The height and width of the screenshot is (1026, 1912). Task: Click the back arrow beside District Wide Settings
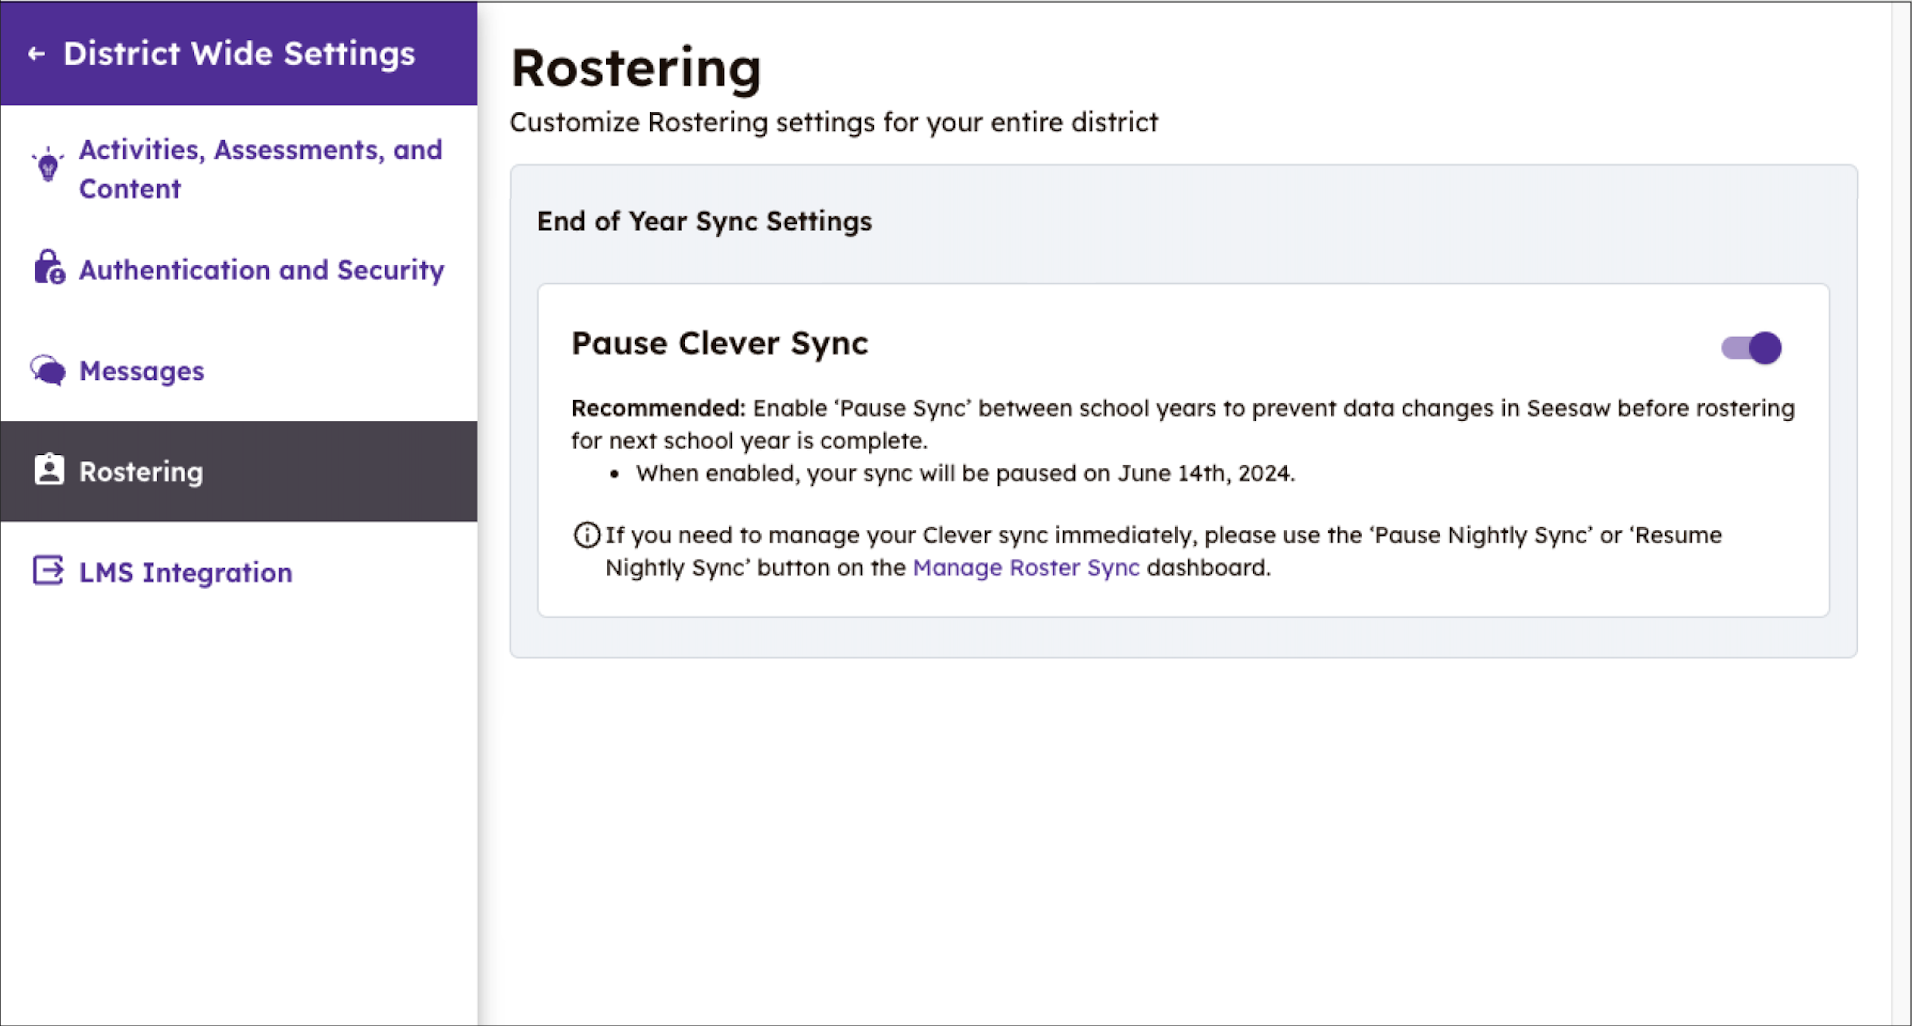pos(37,54)
